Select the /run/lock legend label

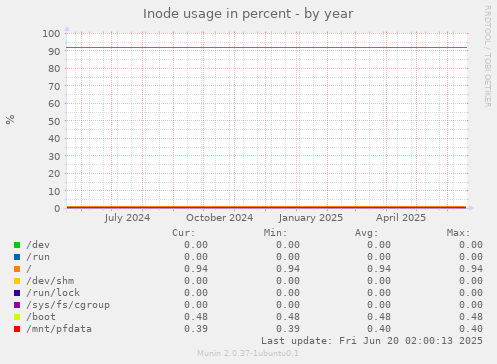[x=53, y=293]
